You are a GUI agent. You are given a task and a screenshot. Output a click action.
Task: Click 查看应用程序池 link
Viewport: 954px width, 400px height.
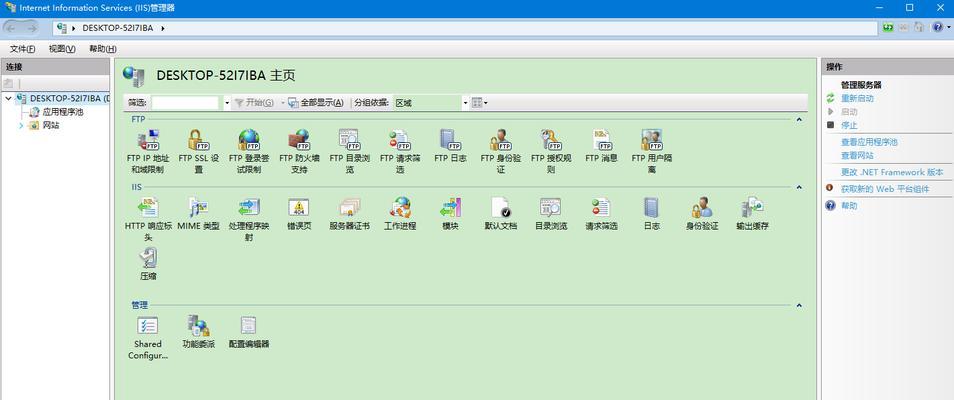click(x=869, y=142)
